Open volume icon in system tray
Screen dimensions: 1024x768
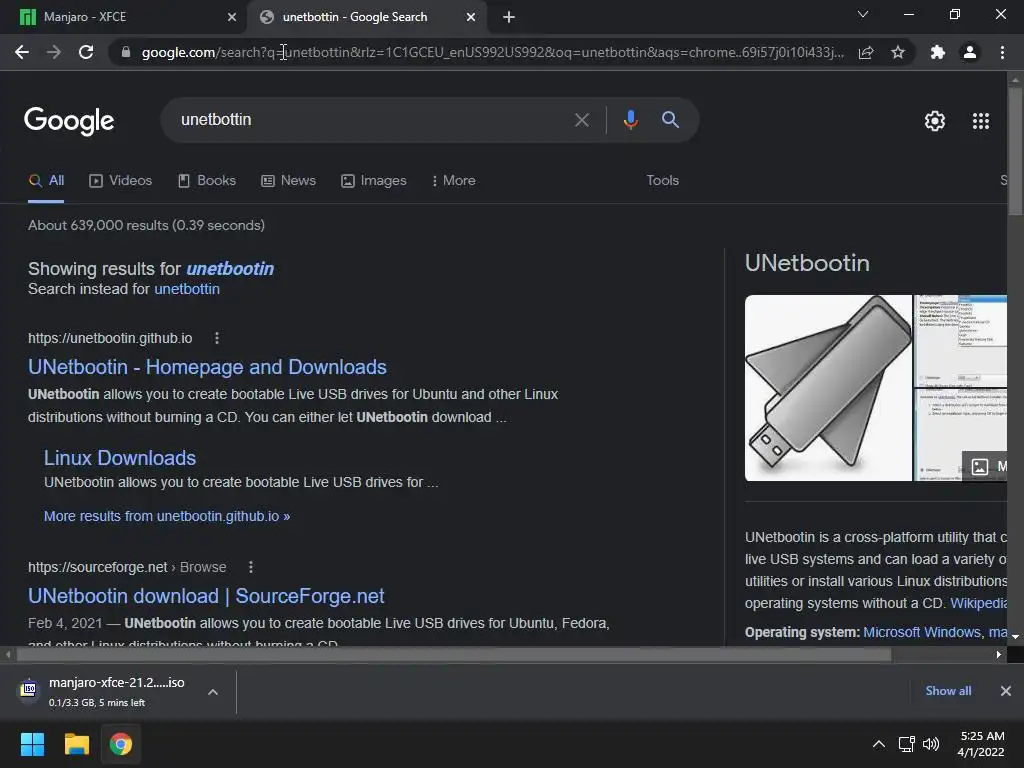click(931, 744)
